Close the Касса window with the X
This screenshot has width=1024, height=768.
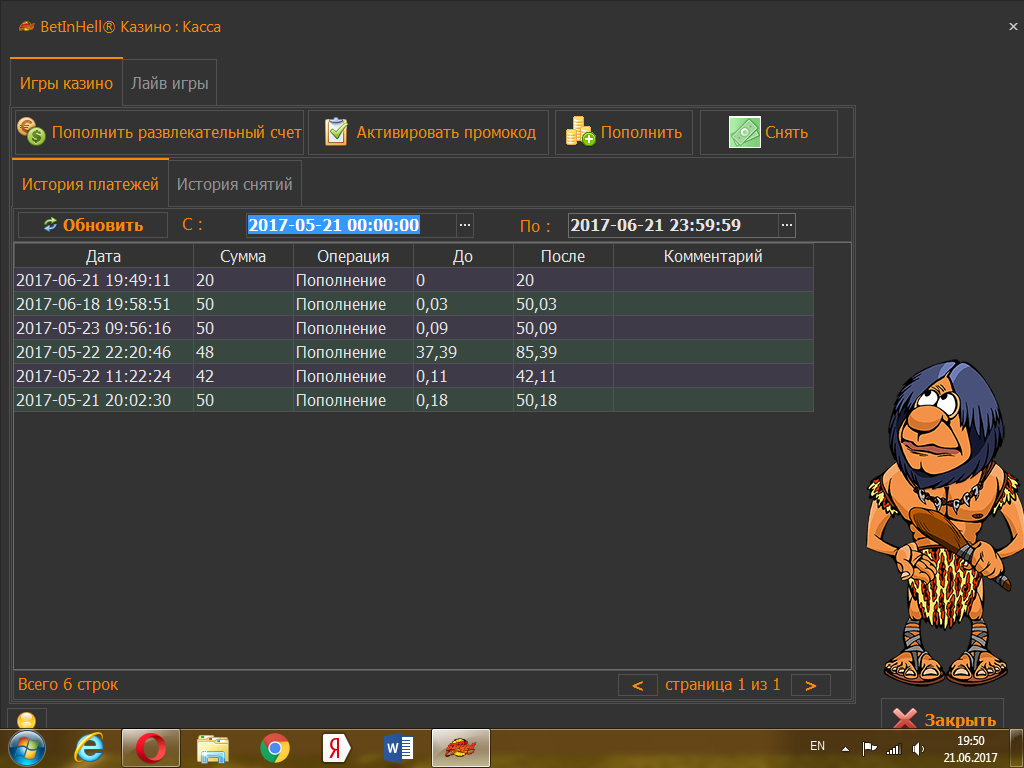pyautogui.click(x=1013, y=27)
